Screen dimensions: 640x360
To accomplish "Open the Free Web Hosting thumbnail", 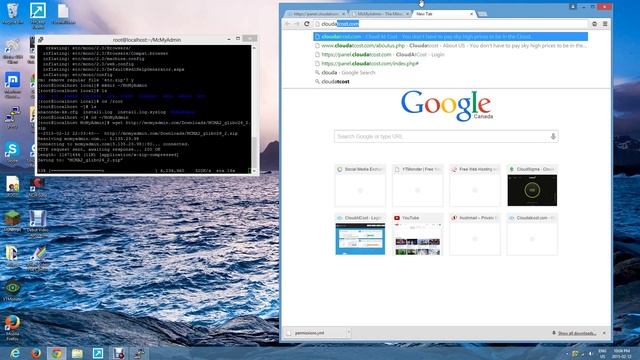I will tap(475, 186).
